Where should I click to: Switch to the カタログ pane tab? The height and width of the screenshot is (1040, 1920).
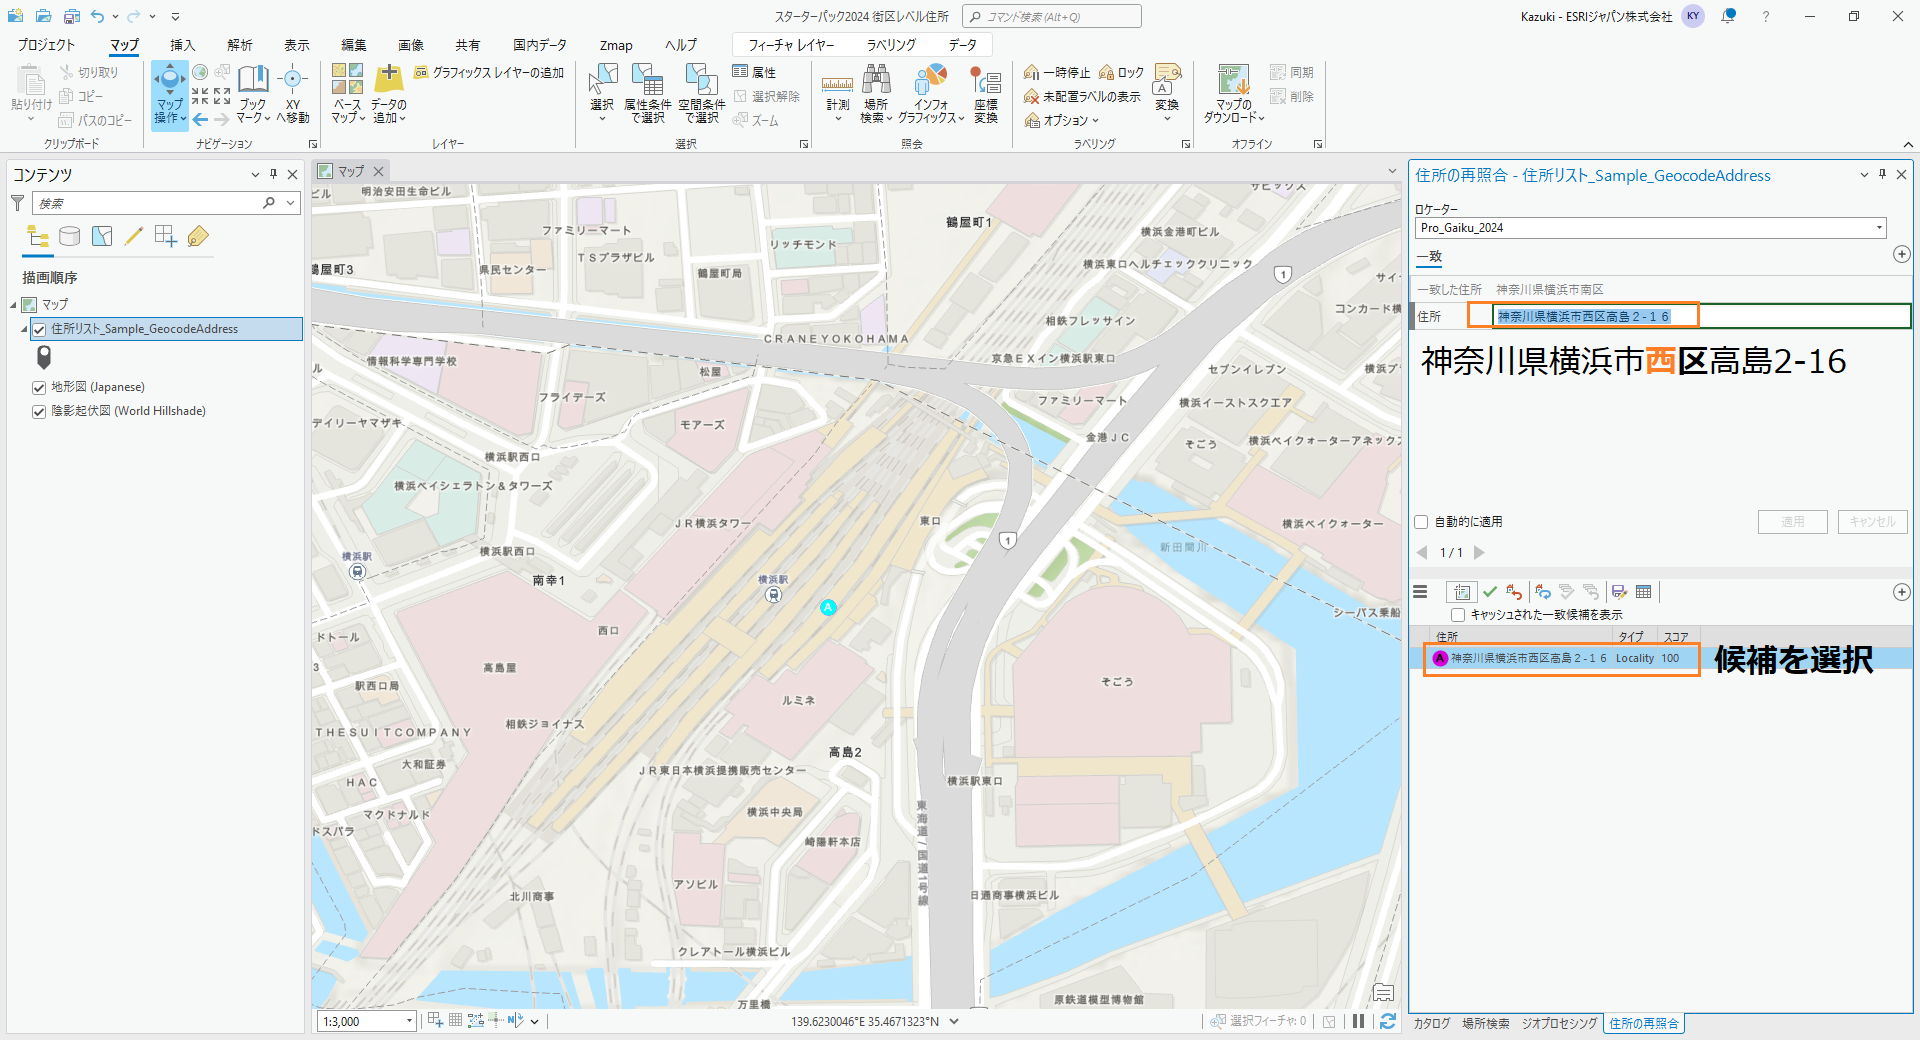click(1431, 1023)
